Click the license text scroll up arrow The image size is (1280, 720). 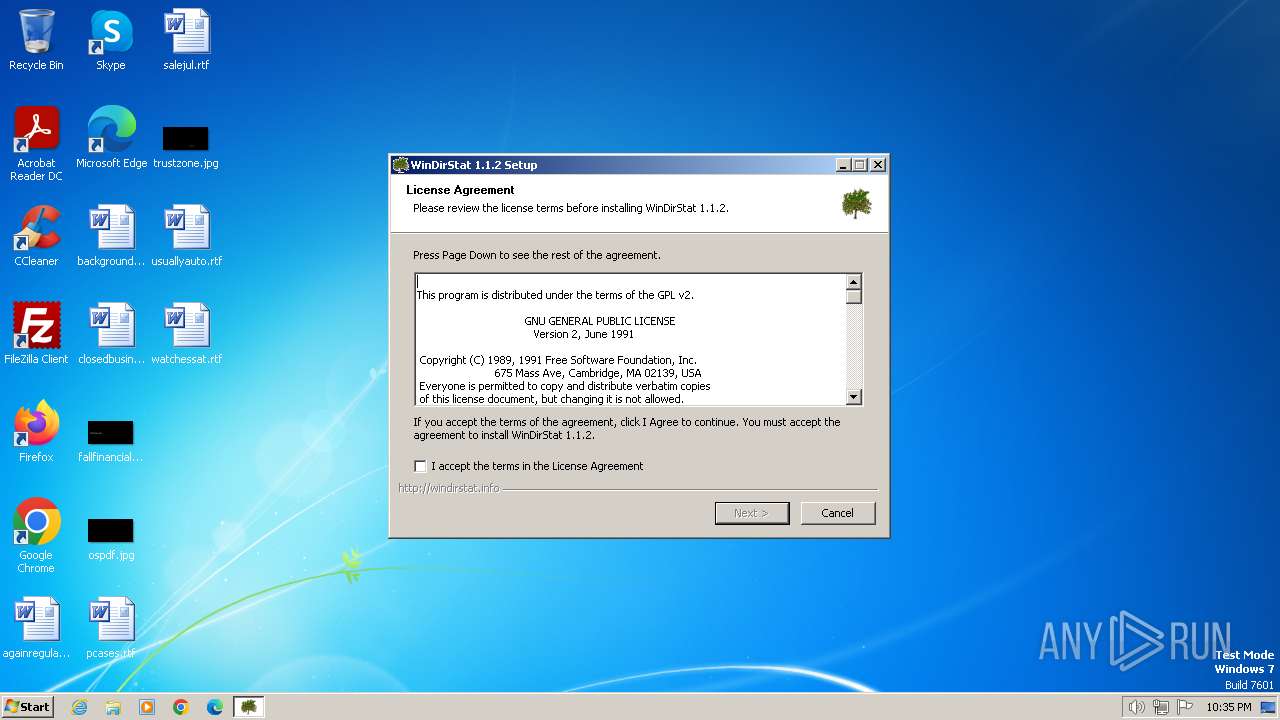tap(854, 282)
